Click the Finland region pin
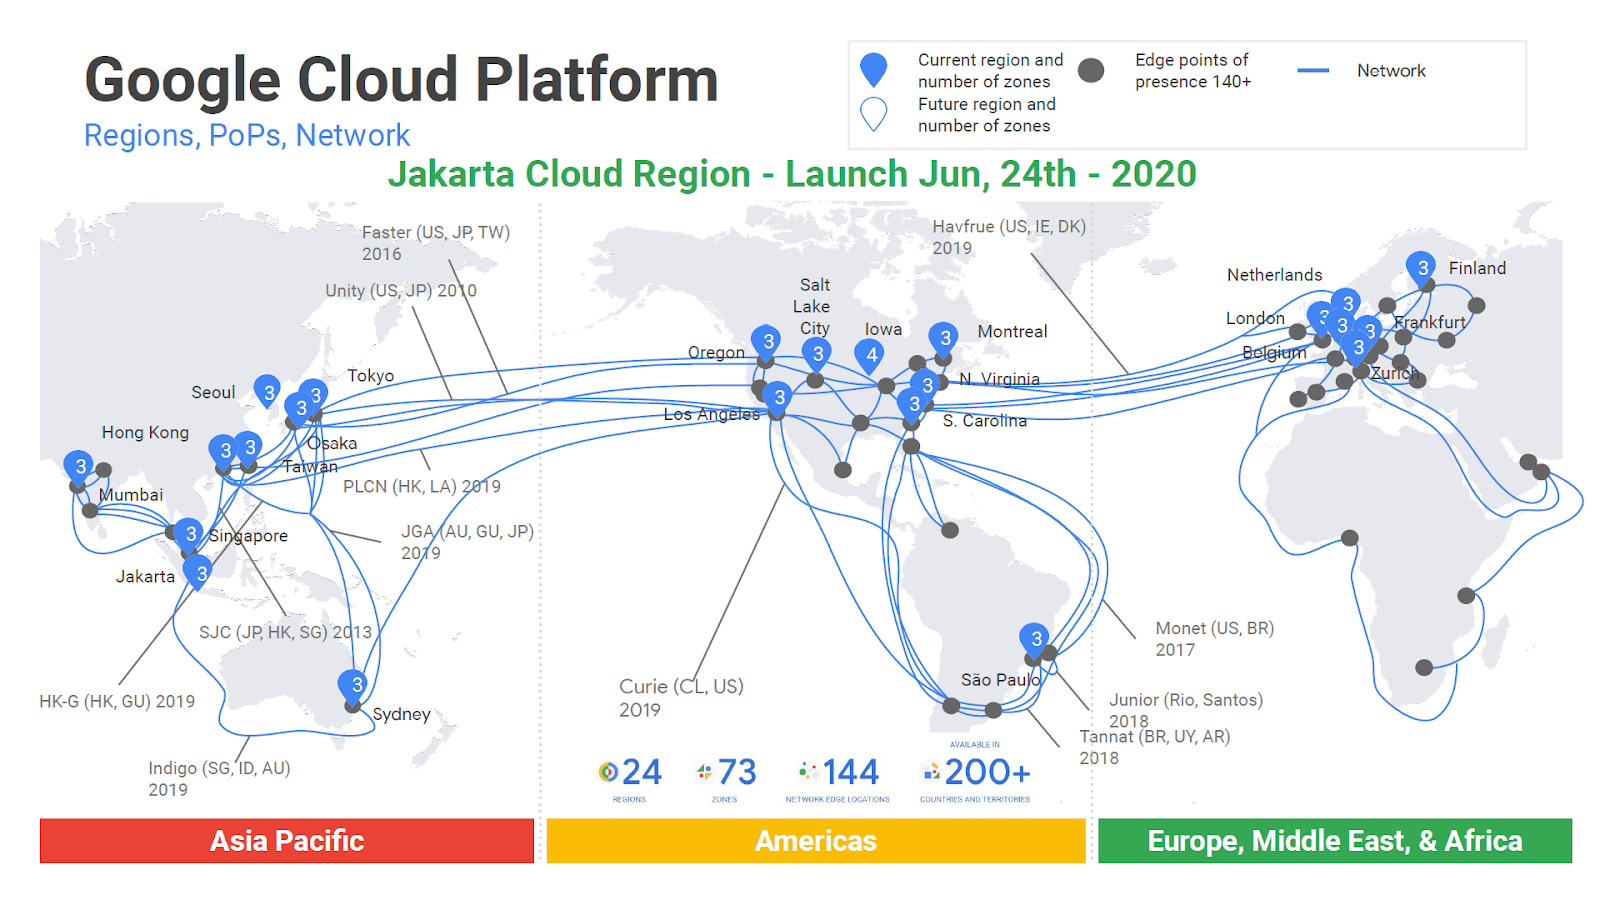The height and width of the screenshot is (900, 1600). [1421, 269]
